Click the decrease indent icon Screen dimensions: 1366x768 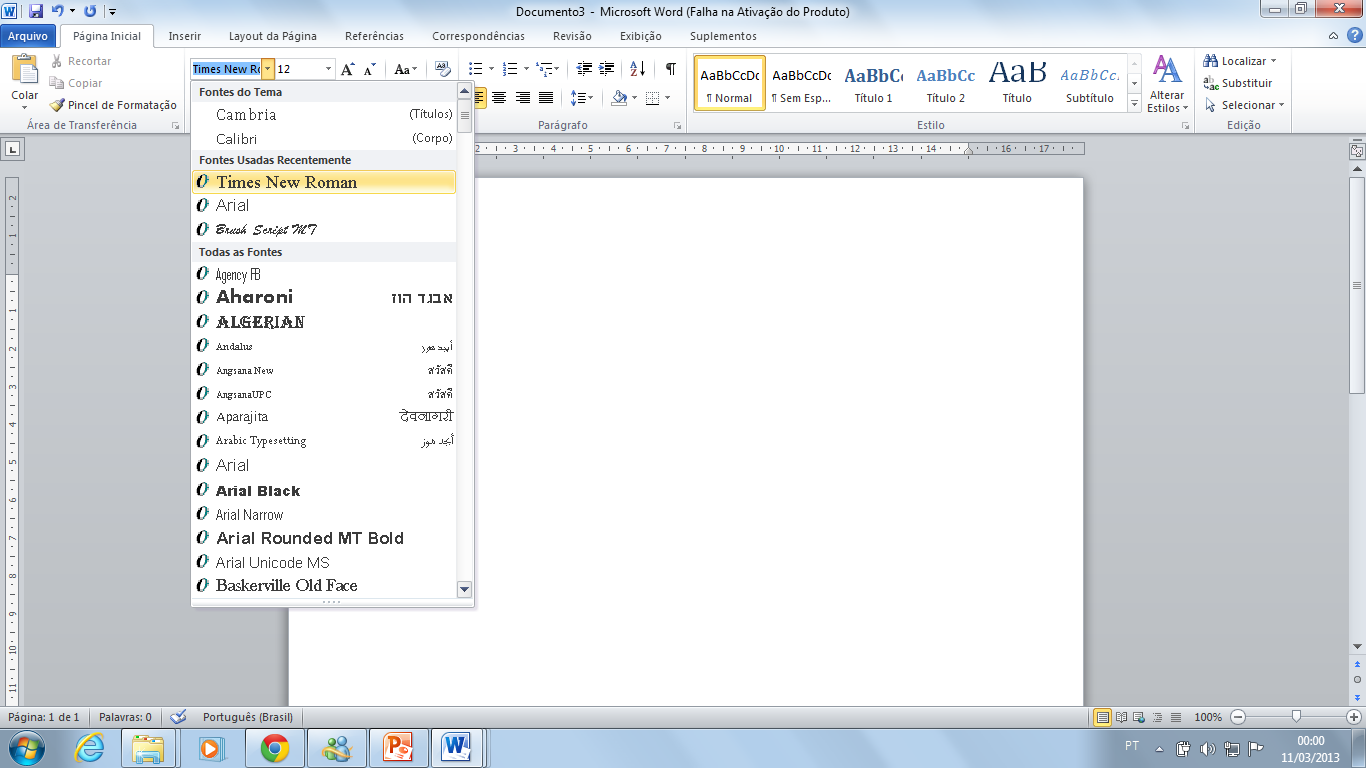pos(585,69)
